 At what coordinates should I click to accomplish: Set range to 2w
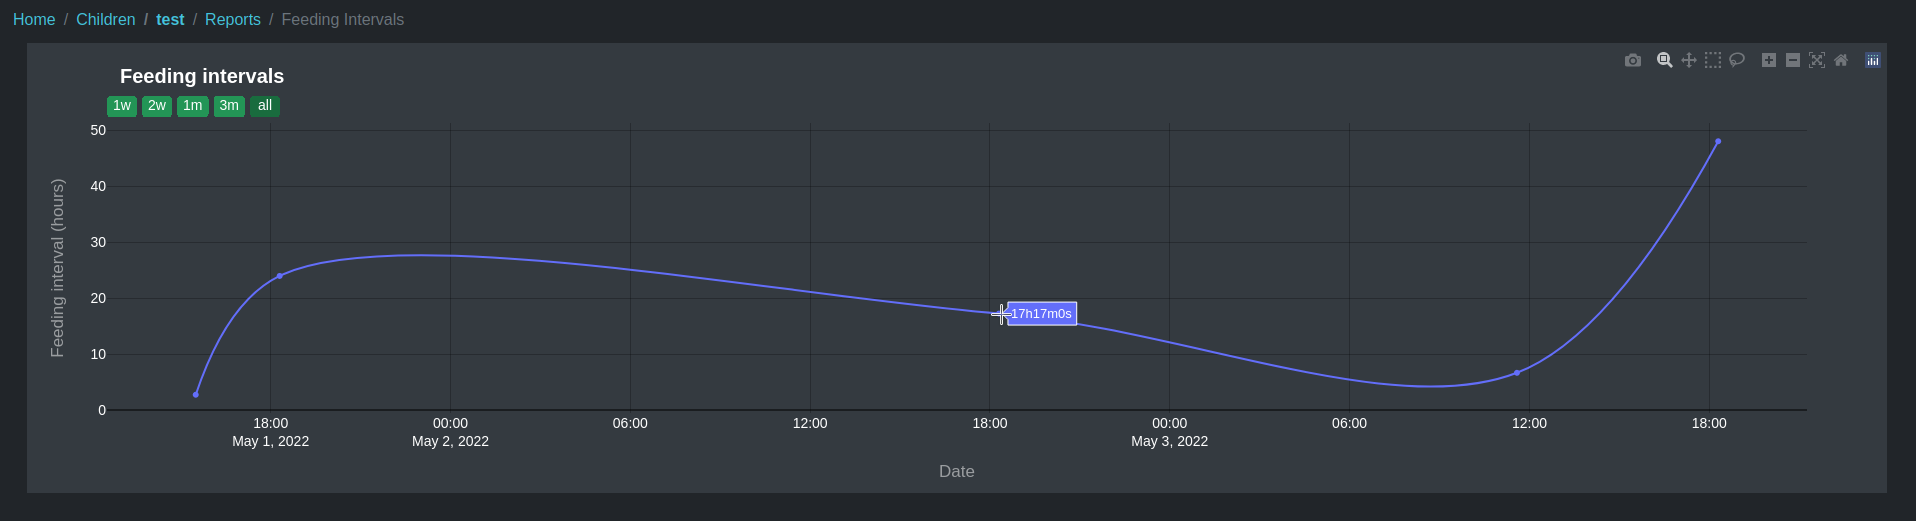tap(157, 106)
